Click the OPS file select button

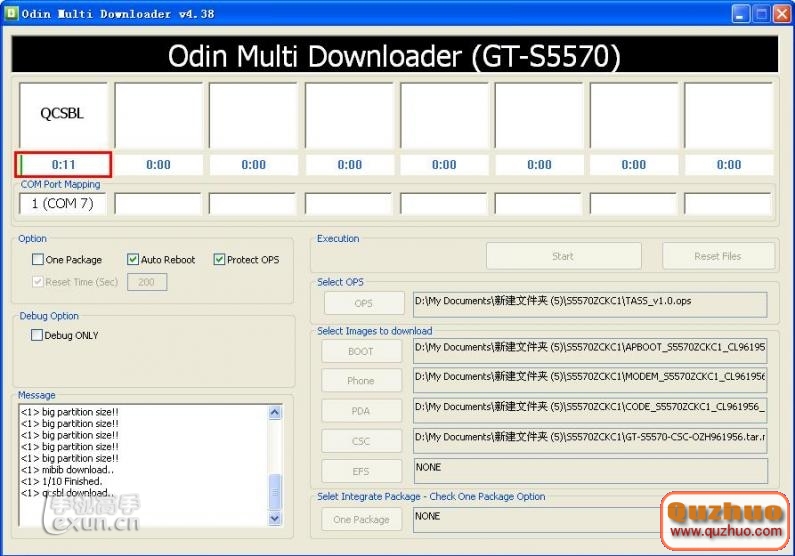tap(364, 304)
